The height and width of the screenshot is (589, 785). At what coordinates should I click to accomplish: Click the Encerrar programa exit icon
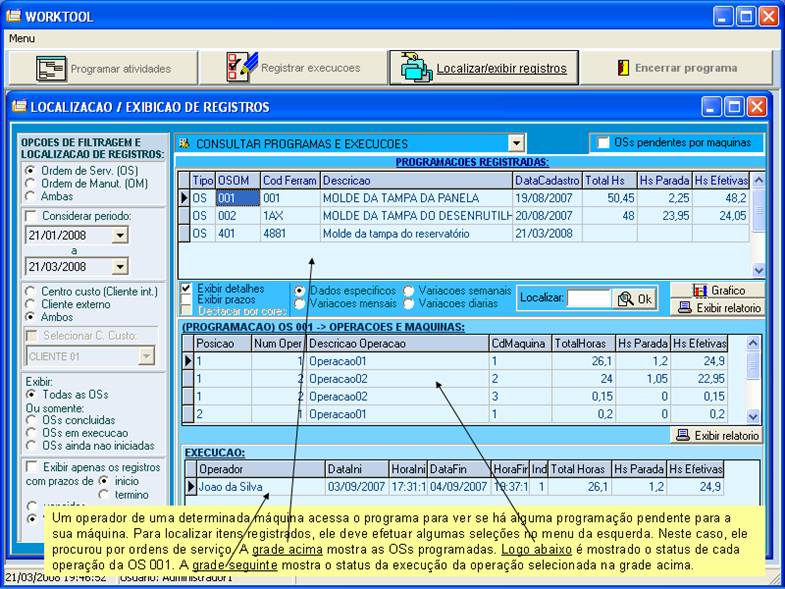point(623,68)
